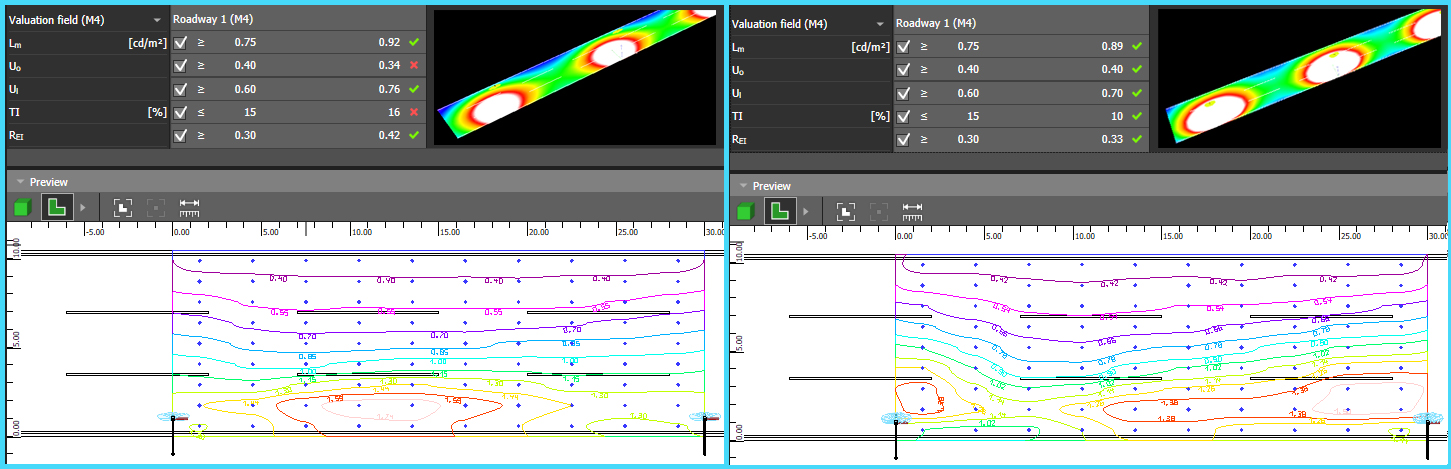Toggle the TI checkbox with result 16
The width and height of the screenshot is (1451, 469).
(x=181, y=112)
